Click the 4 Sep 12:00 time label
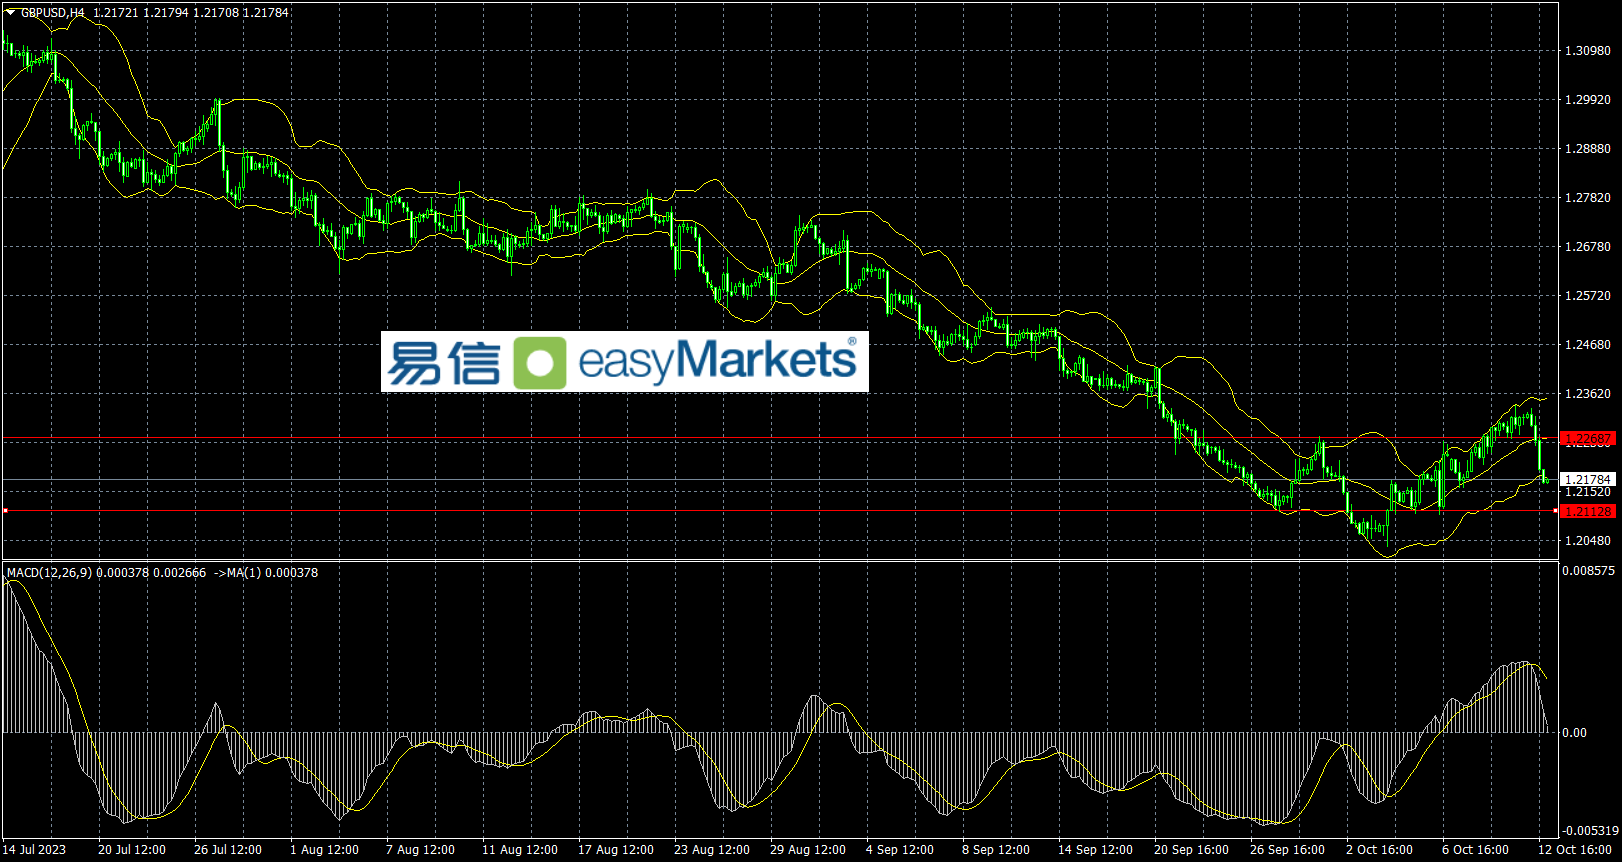The image size is (1622, 862). point(900,850)
